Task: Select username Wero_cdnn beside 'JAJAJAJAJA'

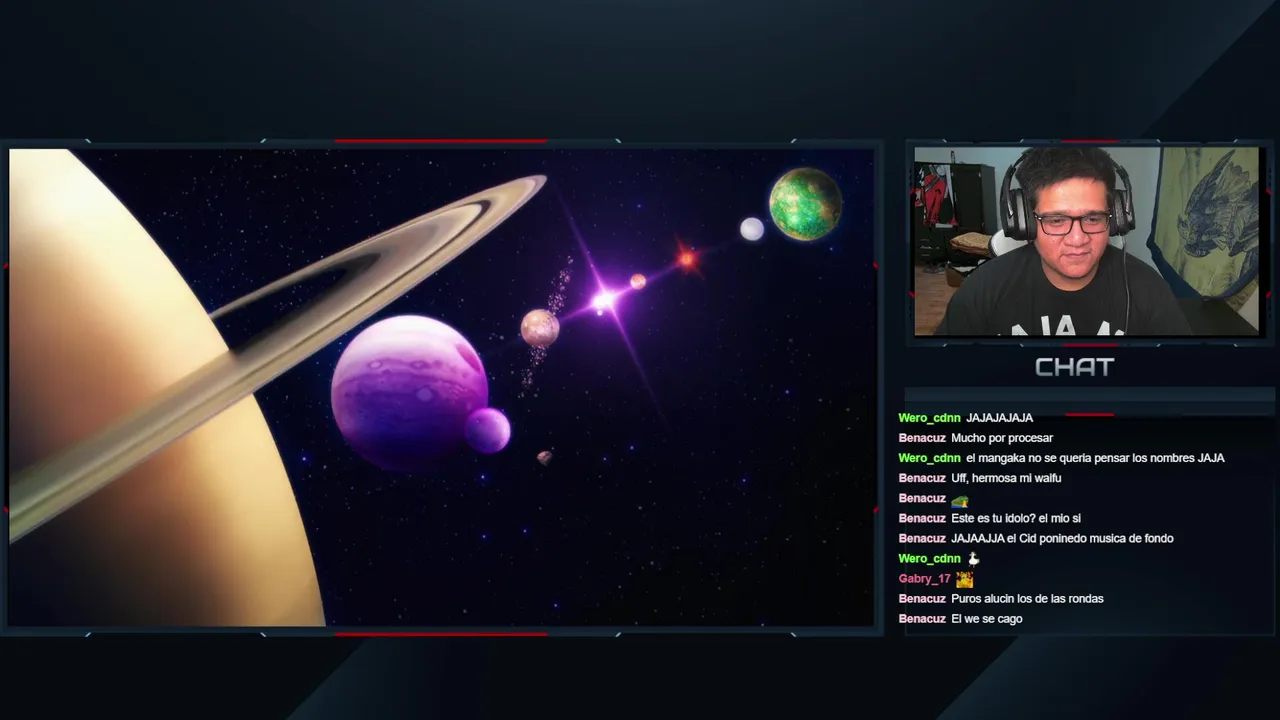Action: [929, 418]
